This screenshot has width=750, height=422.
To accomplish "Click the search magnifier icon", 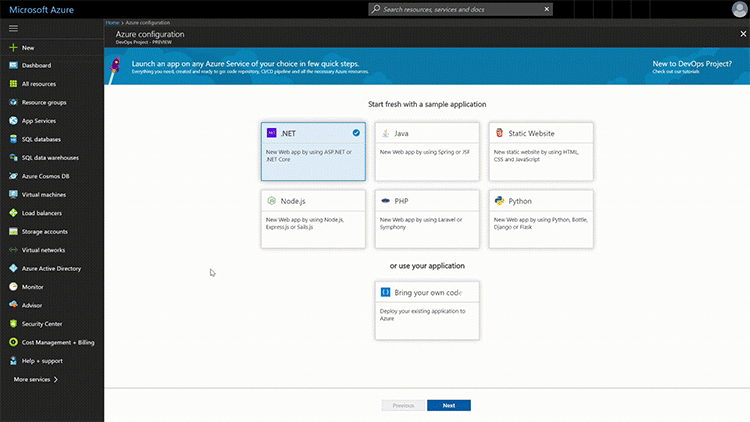I will click(376, 9).
